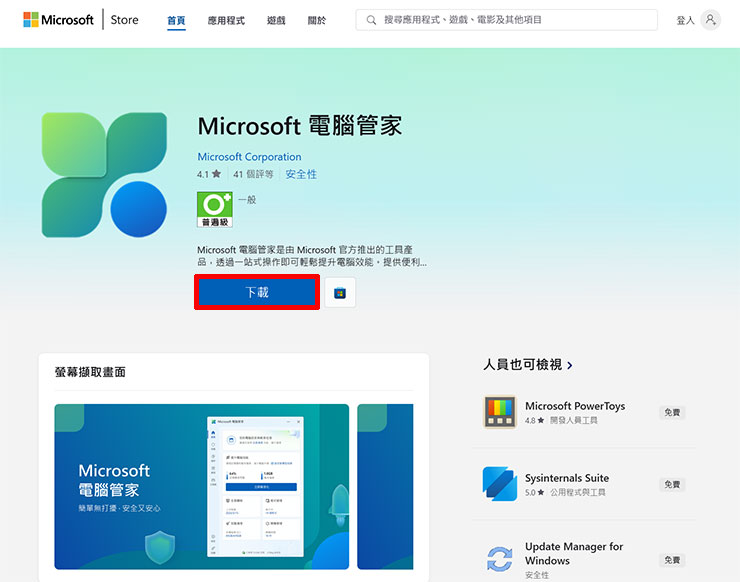Screen dimensions: 740x582
Task: Click the 螢幕擷取畫面 section heading
Action: [90, 372]
